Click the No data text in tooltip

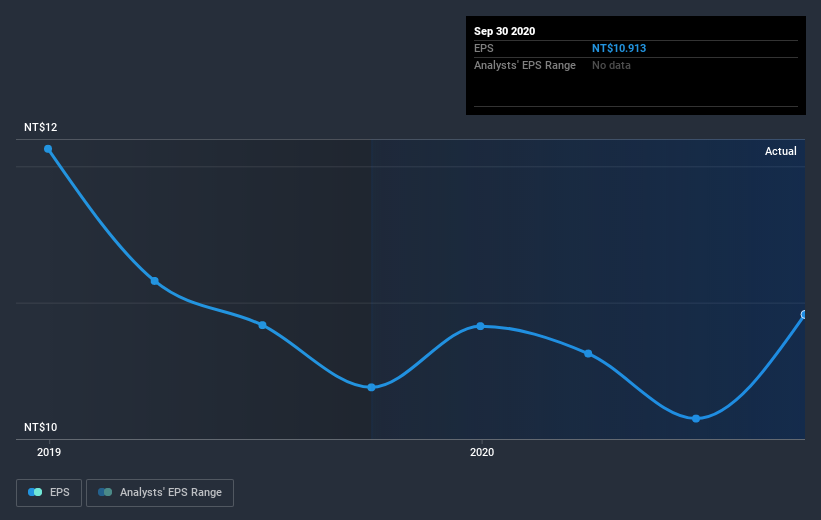pos(611,65)
